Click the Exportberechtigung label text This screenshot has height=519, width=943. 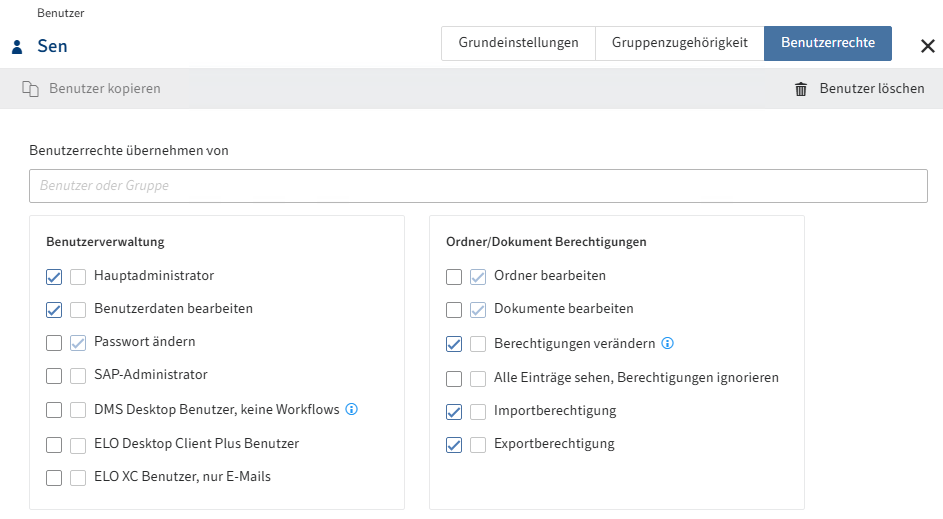pos(554,444)
